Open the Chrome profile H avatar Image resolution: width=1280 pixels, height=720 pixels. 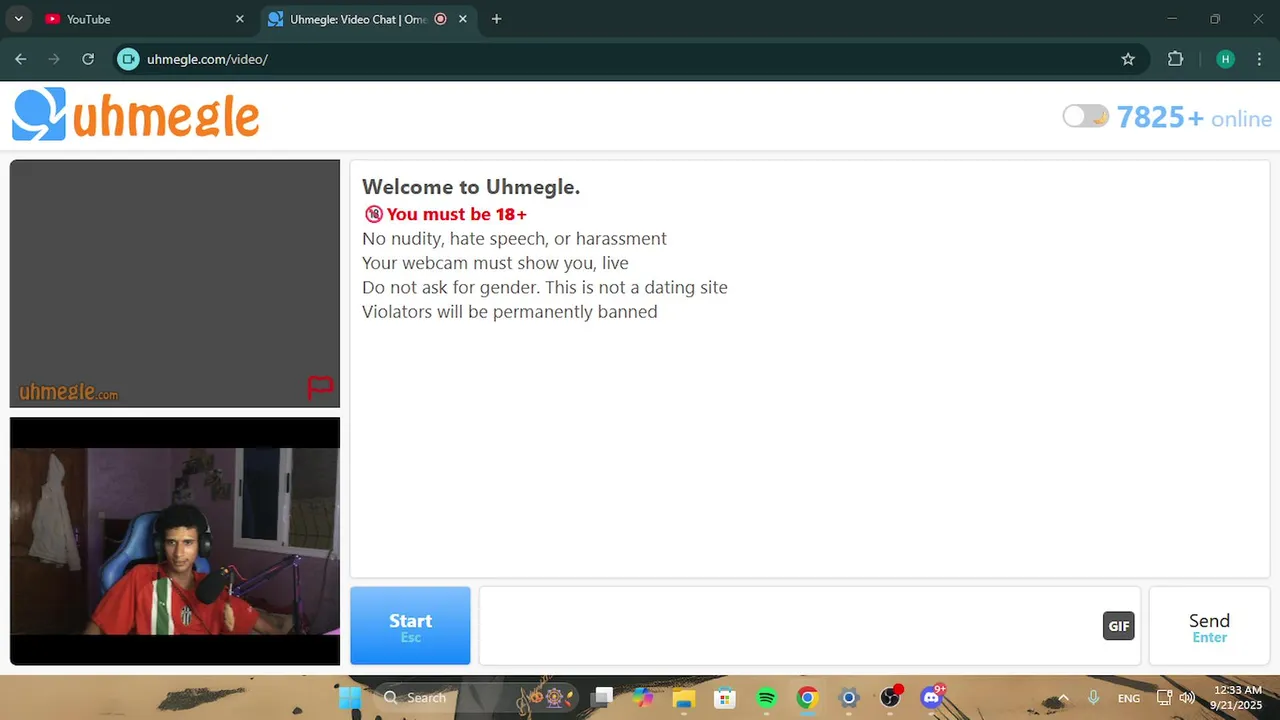click(1225, 59)
